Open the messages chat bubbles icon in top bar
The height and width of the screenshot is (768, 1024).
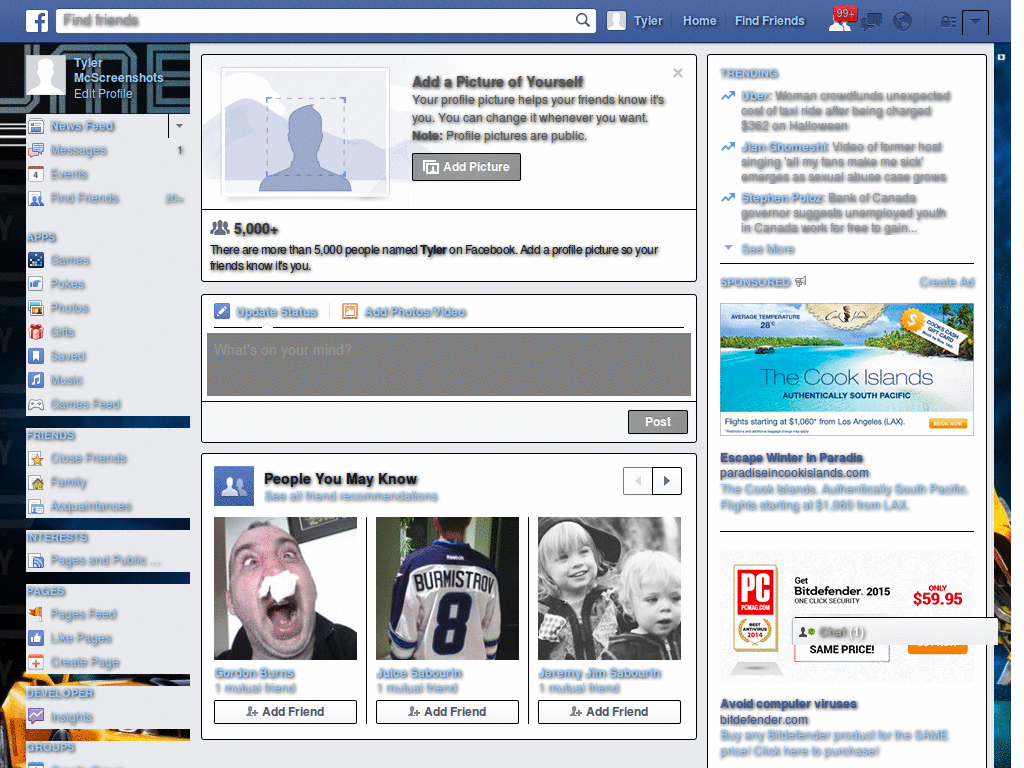[x=872, y=22]
